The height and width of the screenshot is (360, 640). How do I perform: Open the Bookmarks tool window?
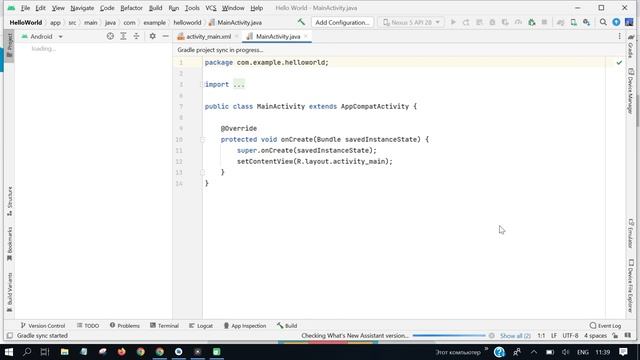9,244
